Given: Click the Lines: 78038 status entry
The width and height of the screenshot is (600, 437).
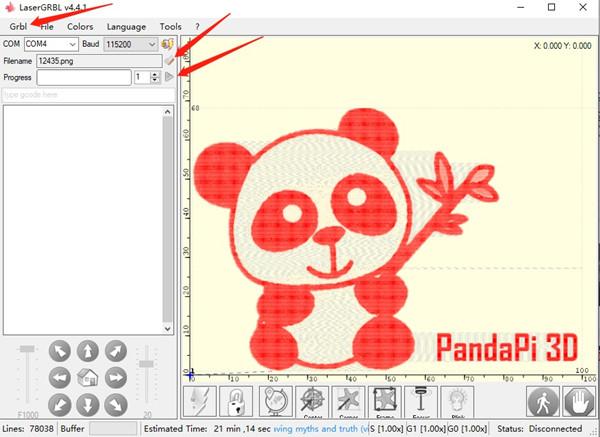Looking at the screenshot, I should (x=28, y=429).
